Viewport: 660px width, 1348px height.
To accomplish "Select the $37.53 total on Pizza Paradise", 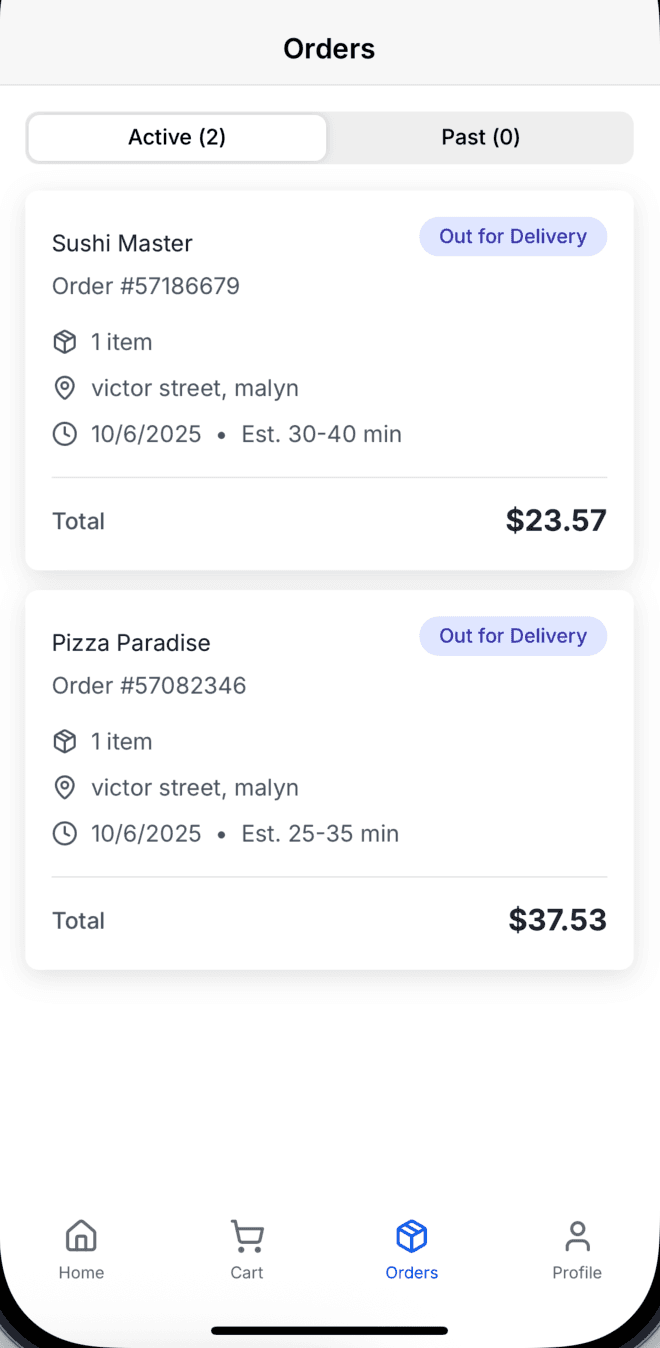I will click(557, 920).
